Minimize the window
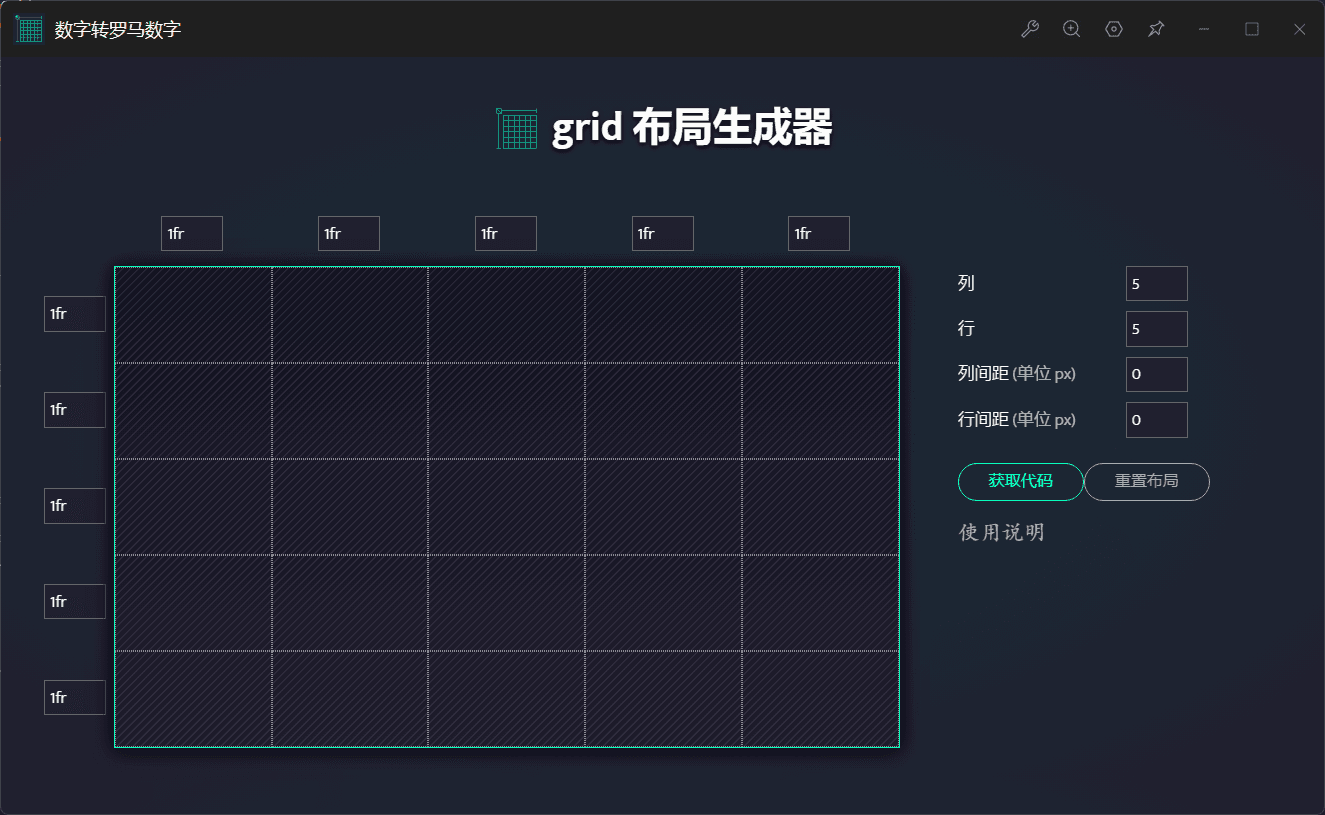 [1204, 29]
